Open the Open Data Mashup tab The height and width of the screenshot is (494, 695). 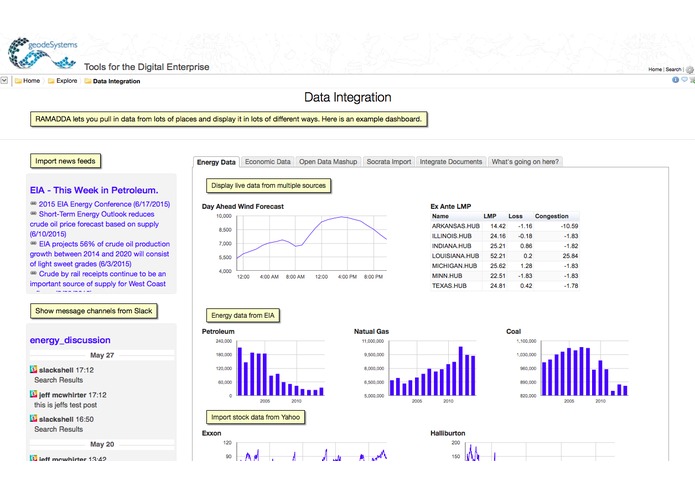click(328, 162)
